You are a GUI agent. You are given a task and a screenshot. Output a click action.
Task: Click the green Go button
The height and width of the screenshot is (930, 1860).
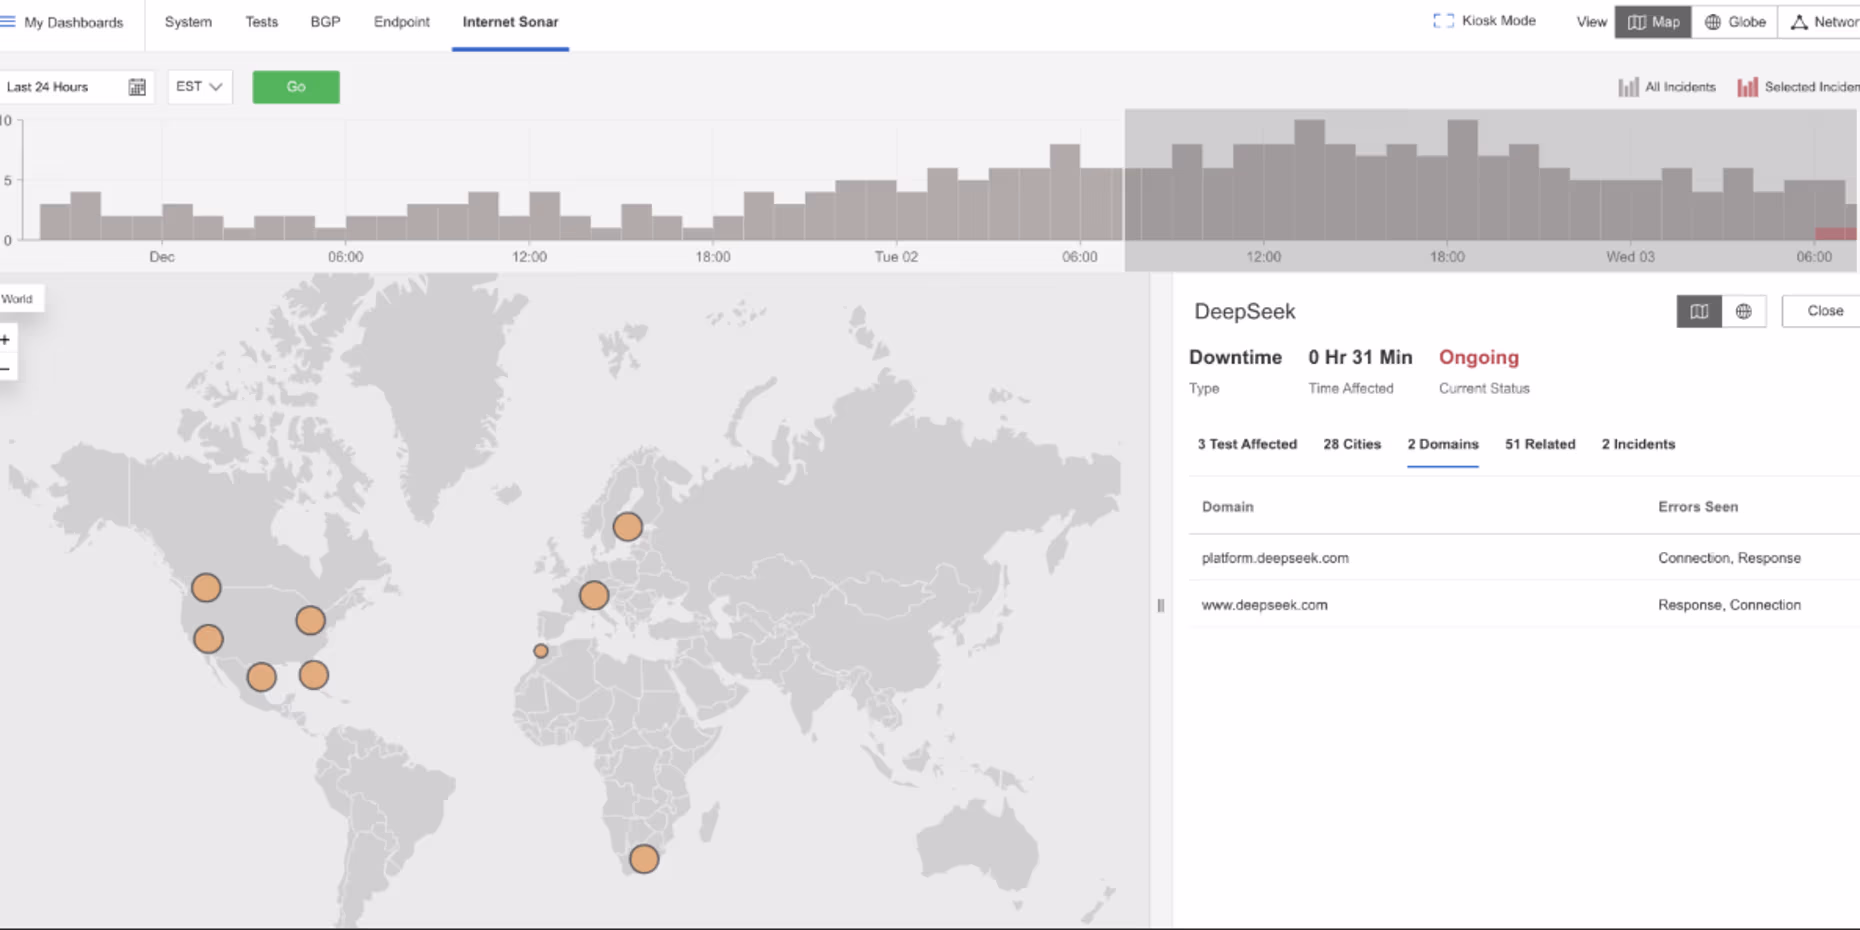[x=296, y=87]
